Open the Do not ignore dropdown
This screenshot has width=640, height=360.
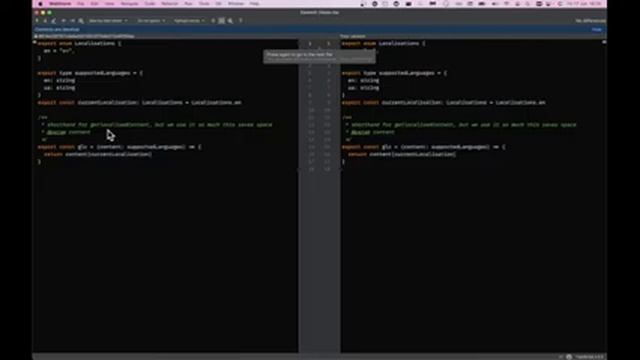(151, 20)
